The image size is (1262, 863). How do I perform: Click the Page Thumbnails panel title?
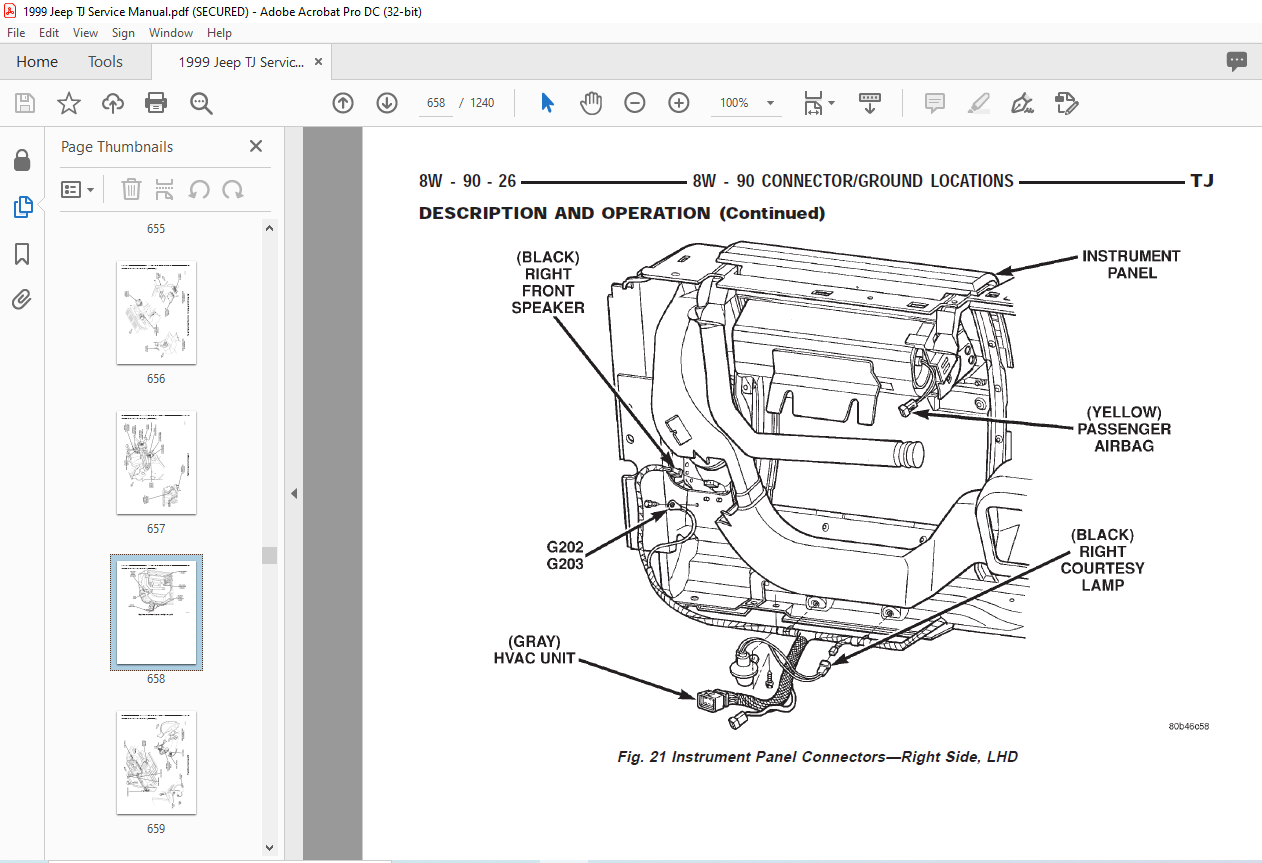(x=117, y=146)
